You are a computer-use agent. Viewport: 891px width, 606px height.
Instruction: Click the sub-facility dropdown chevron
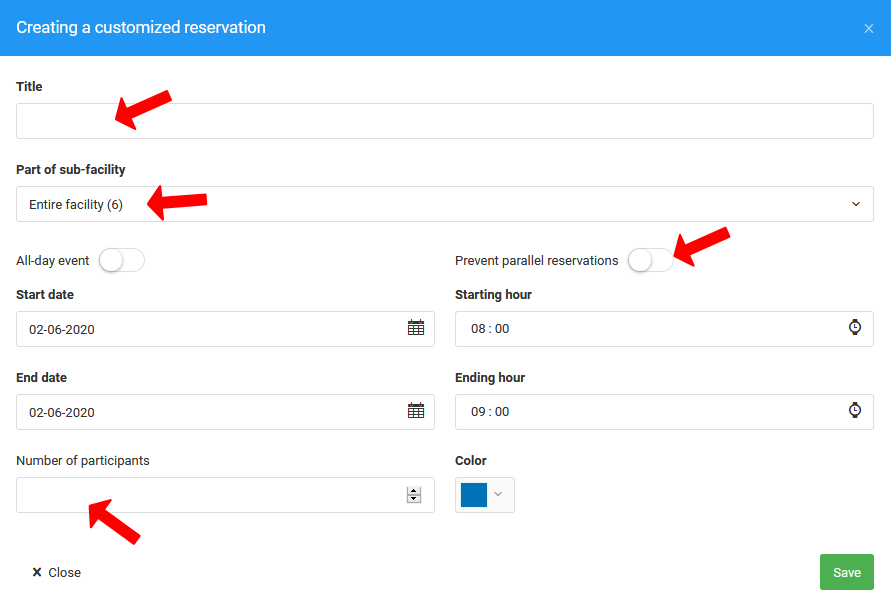click(x=856, y=203)
